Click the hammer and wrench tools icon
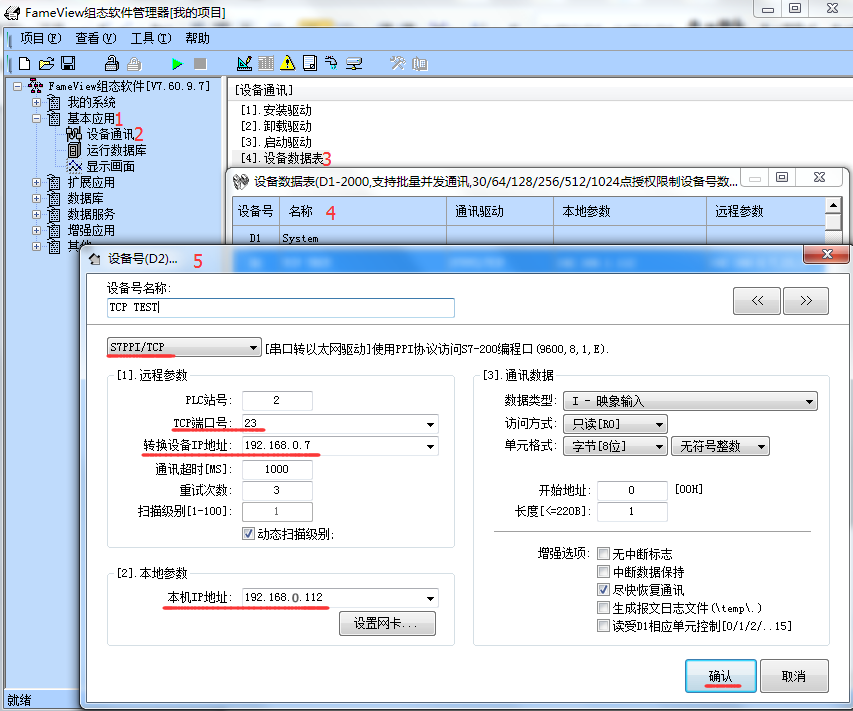853x711 pixels. point(397,63)
